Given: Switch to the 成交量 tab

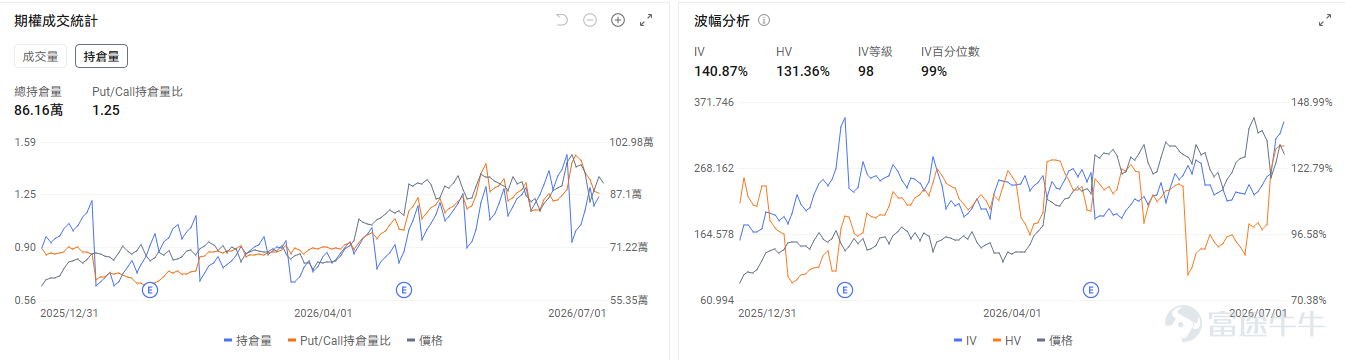Looking at the screenshot, I should tap(41, 57).
